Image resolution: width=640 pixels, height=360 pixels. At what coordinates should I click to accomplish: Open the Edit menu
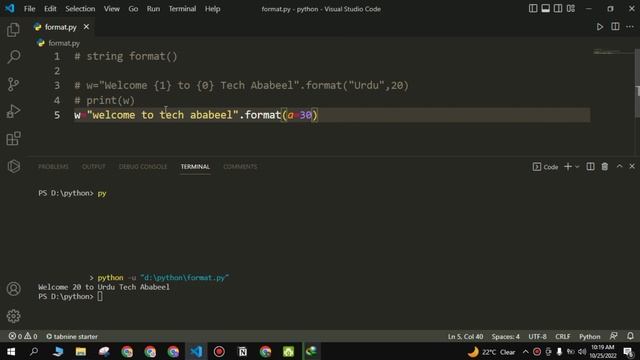(50, 9)
